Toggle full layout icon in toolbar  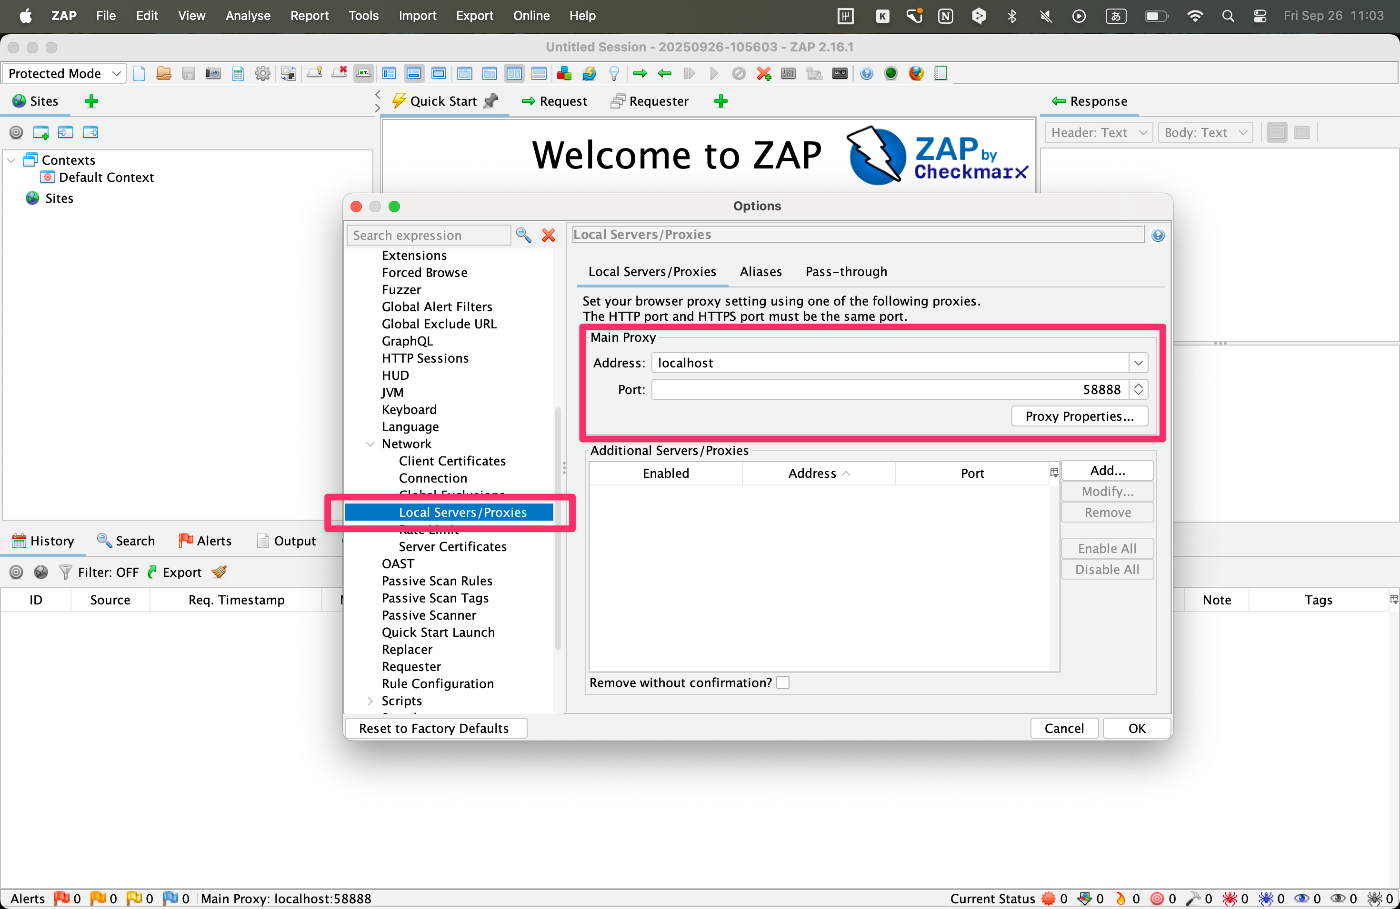438,73
